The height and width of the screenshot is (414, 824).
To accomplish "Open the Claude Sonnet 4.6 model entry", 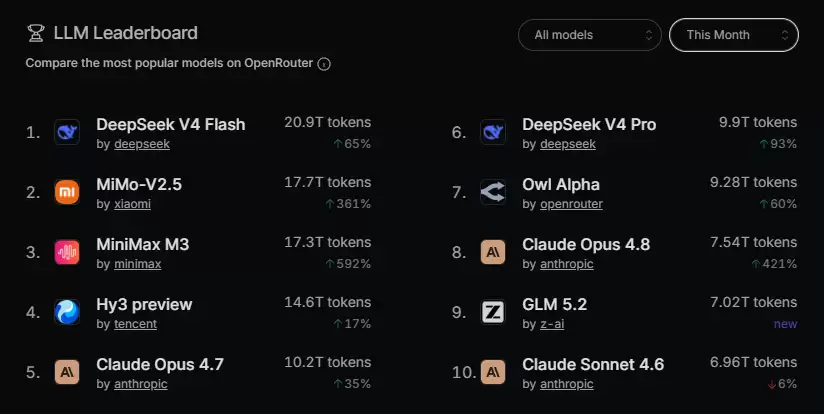I will coord(593,364).
